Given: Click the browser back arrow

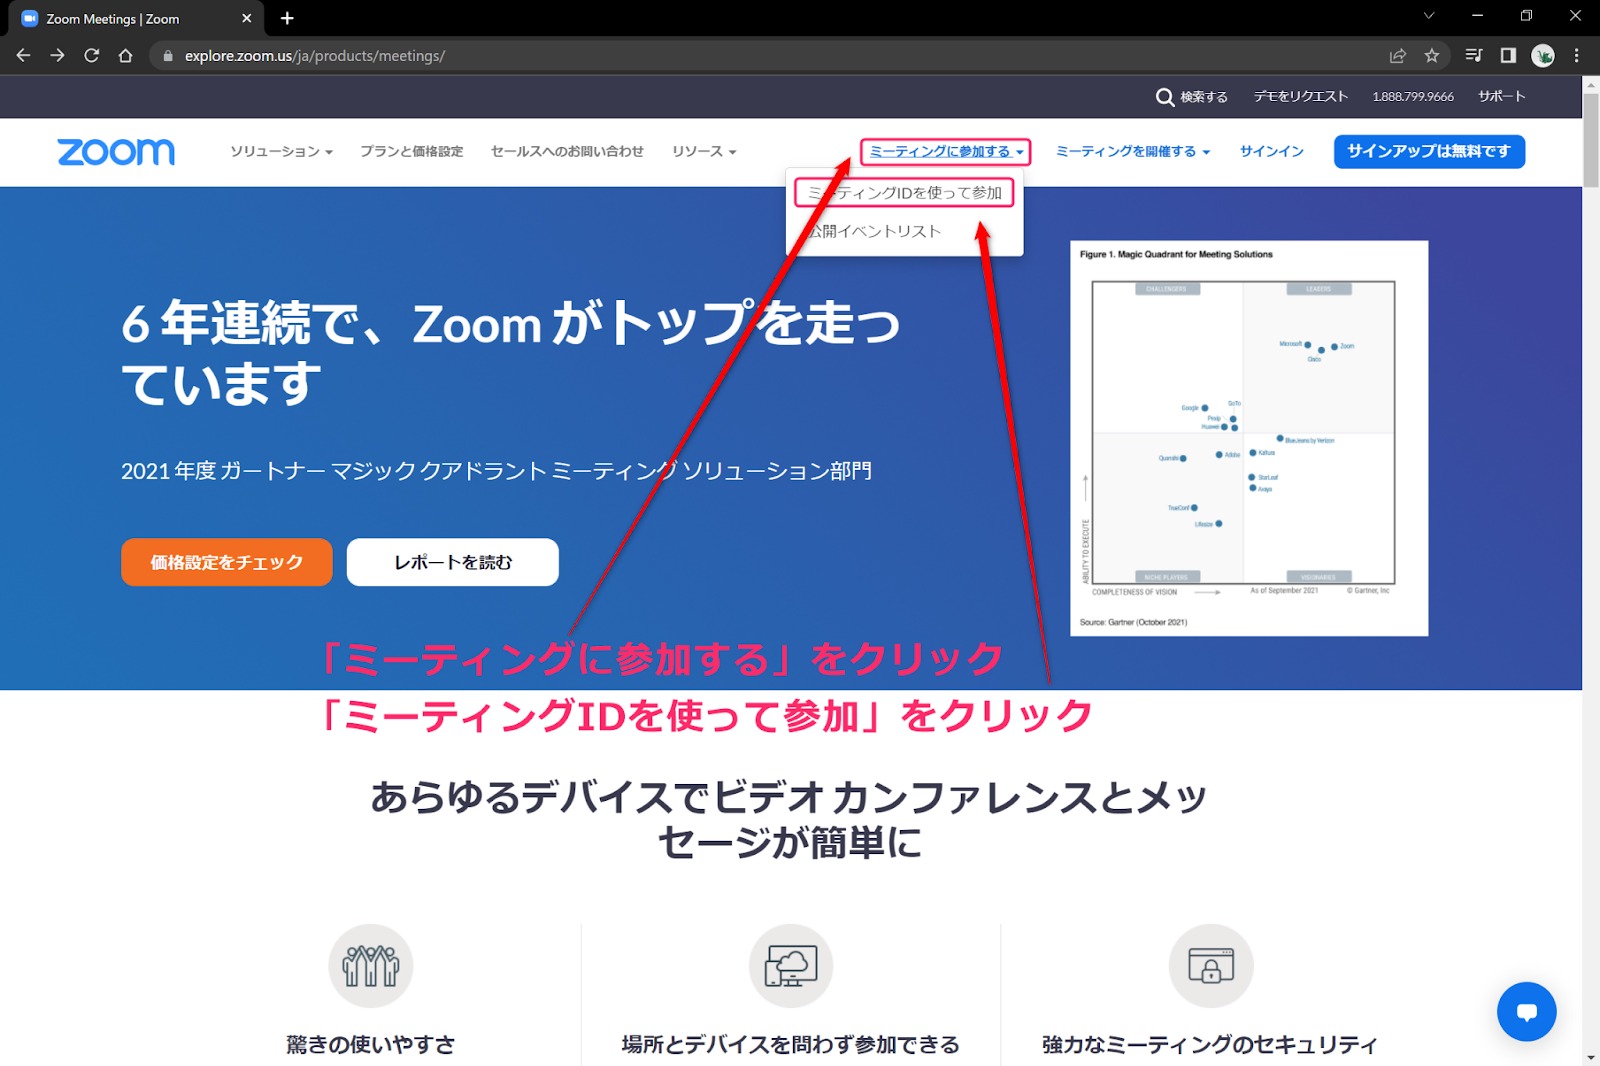Looking at the screenshot, I should coord(23,56).
